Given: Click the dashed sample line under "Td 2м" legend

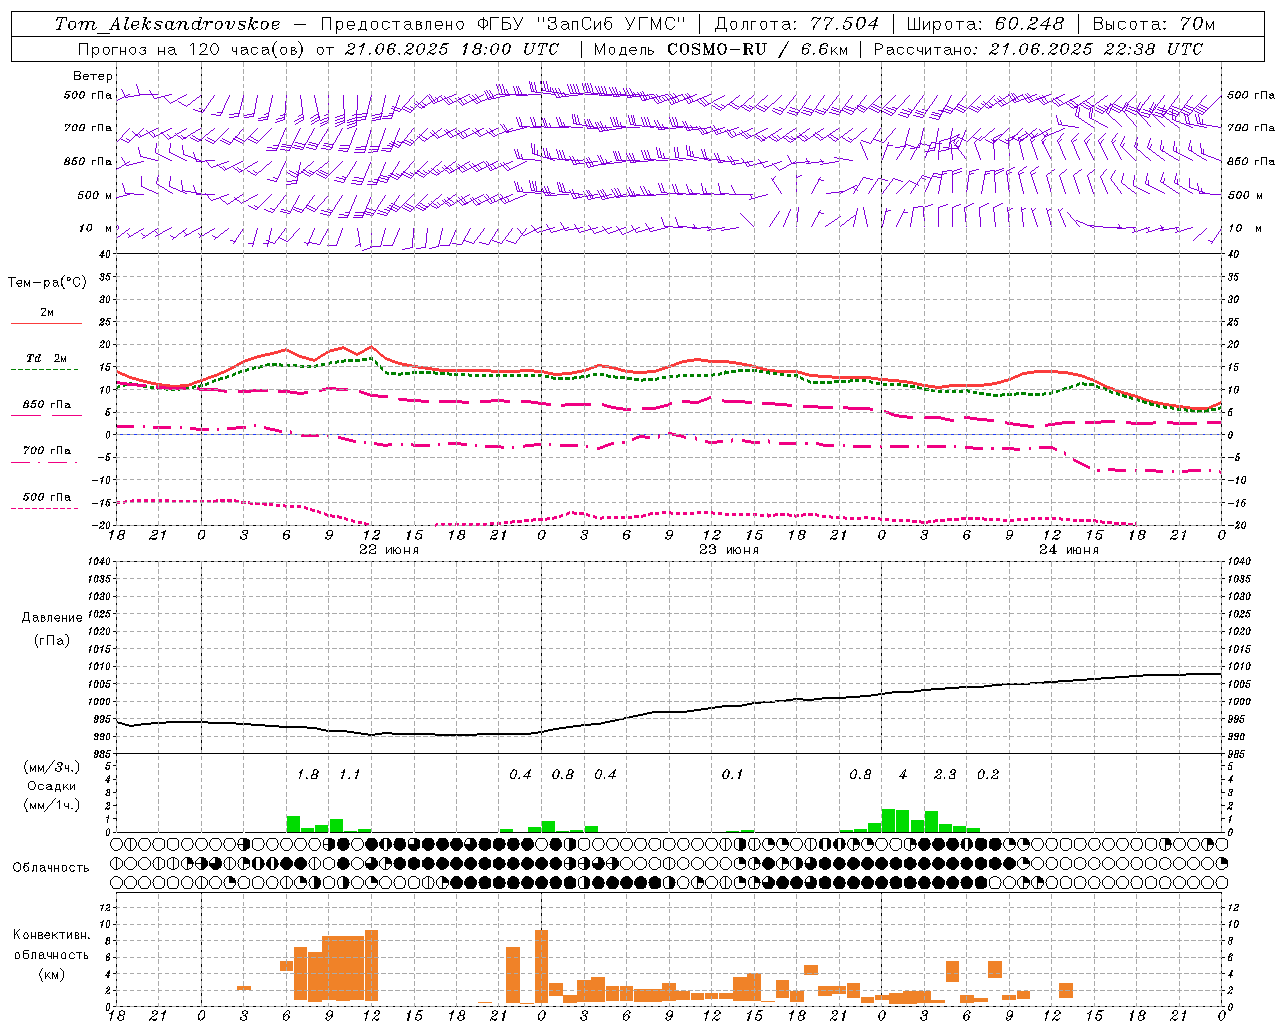Looking at the screenshot, I should [x=45, y=369].
